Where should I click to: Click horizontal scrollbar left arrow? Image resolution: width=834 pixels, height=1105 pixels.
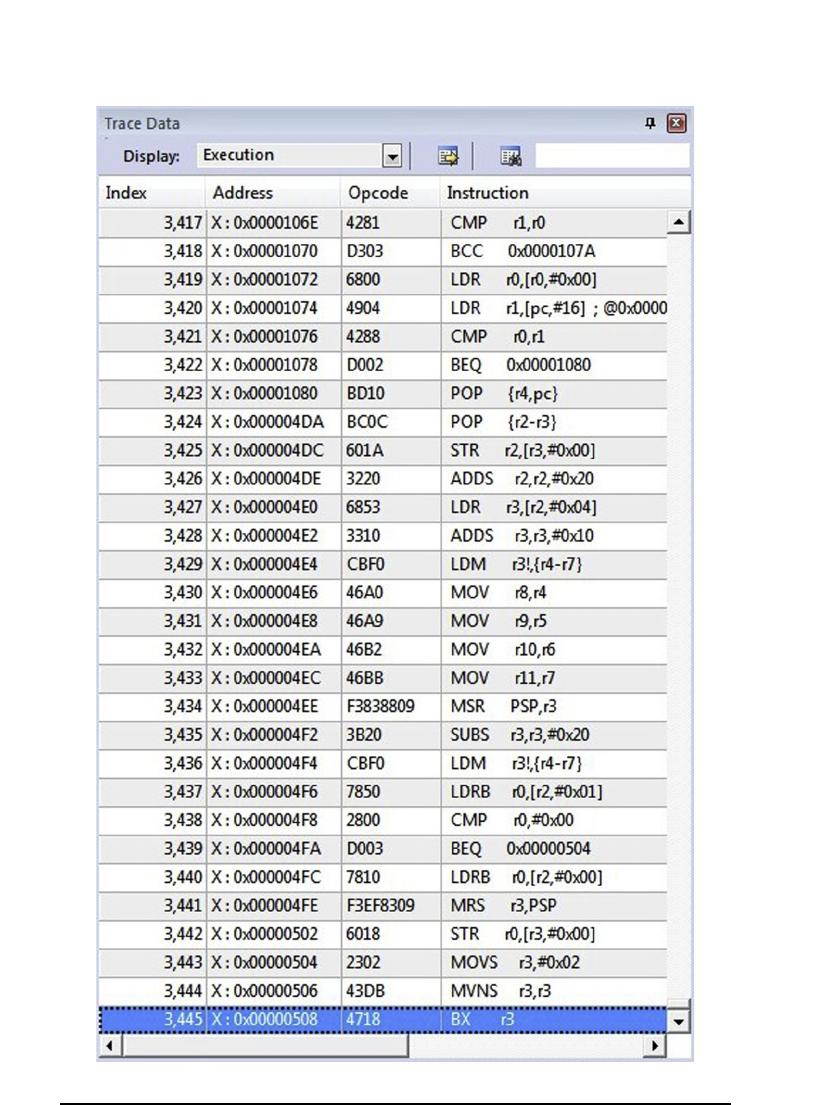(109, 1045)
